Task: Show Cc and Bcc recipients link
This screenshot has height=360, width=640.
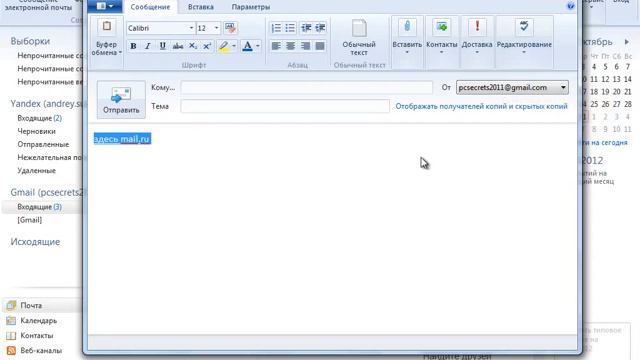Action: [x=481, y=106]
